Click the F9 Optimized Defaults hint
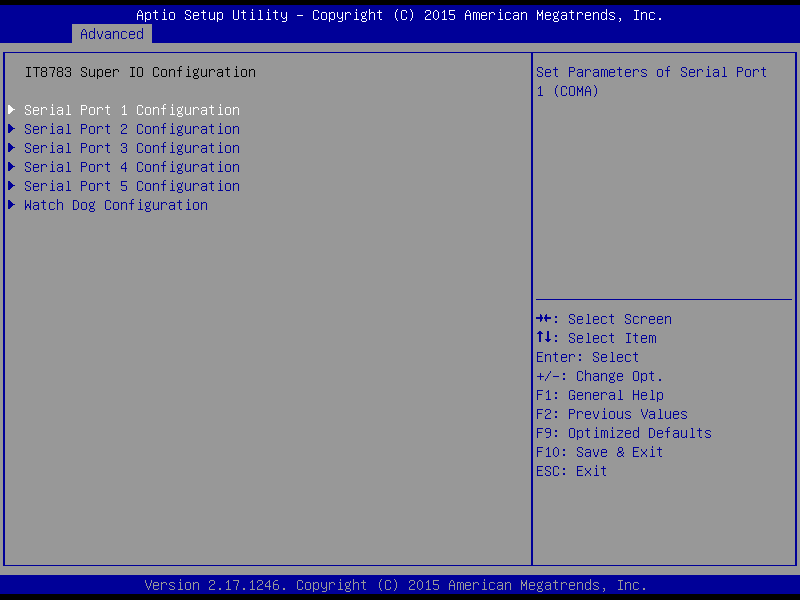This screenshot has height=600, width=800. click(x=623, y=433)
